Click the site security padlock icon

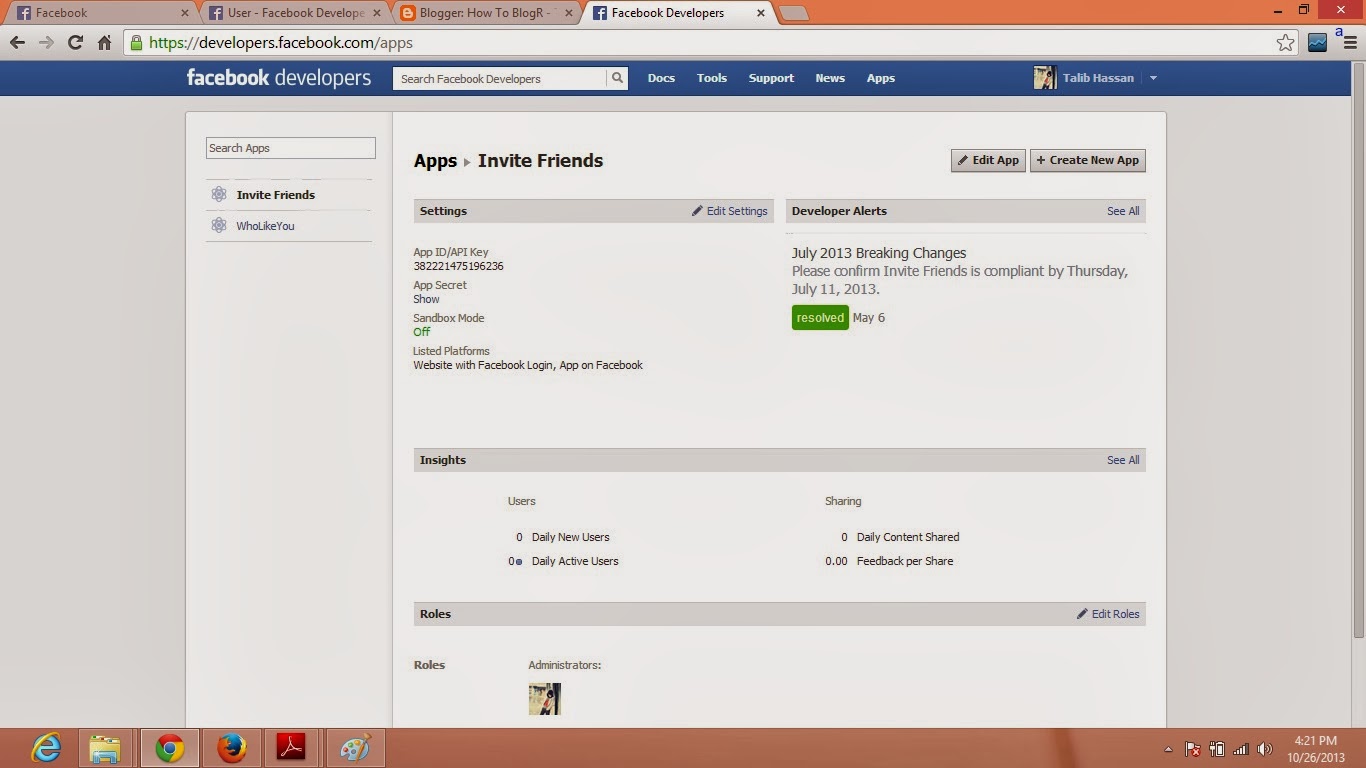point(136,43)
